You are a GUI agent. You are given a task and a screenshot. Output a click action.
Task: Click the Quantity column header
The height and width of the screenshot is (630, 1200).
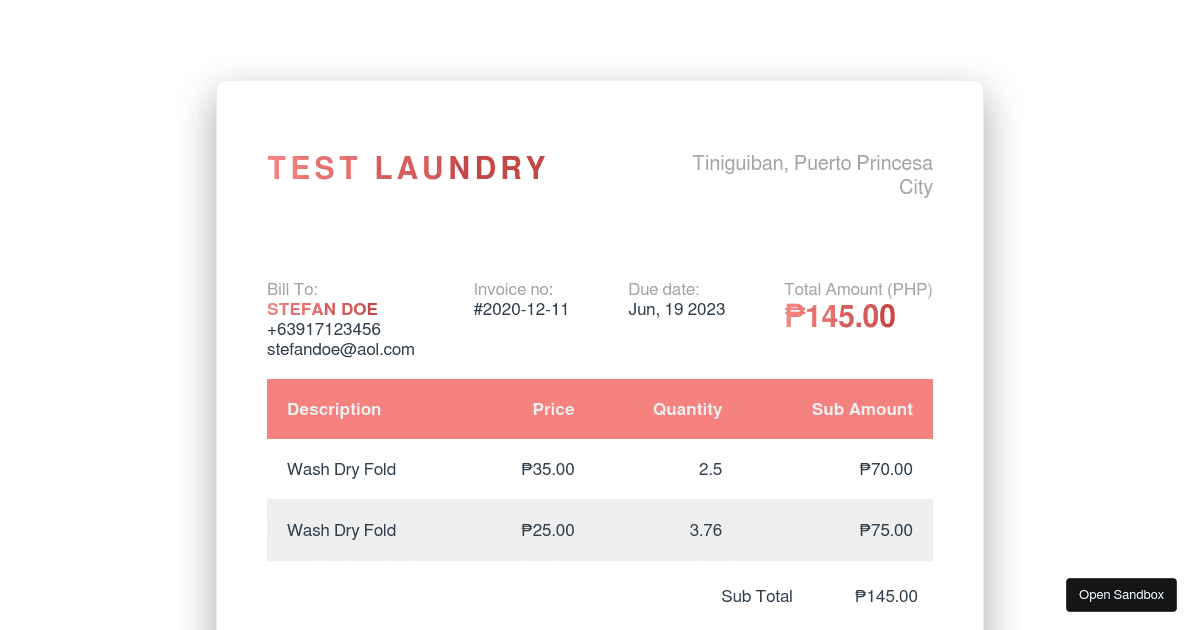pyautogui.click(x=687, y=409)
